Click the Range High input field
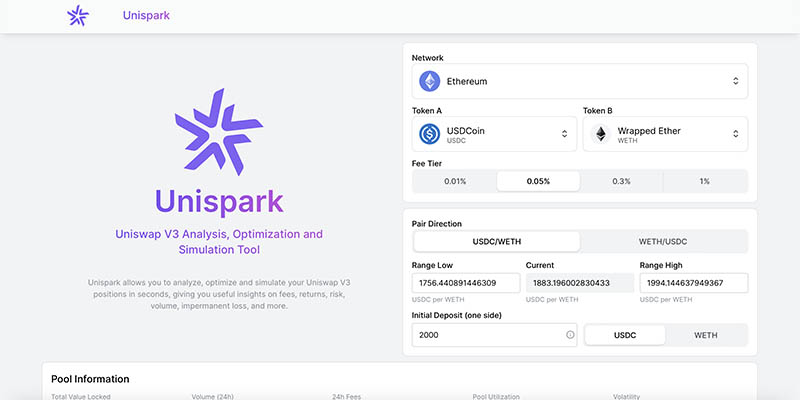Viewport: 800px width, 400px height. [693, 283]
